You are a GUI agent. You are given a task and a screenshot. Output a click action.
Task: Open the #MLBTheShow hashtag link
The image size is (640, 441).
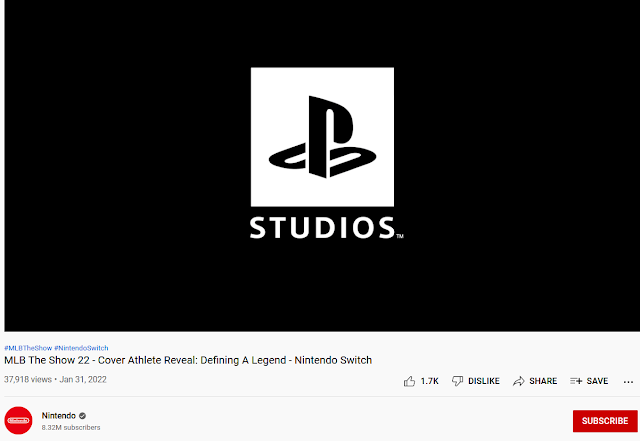click(28, 348)
